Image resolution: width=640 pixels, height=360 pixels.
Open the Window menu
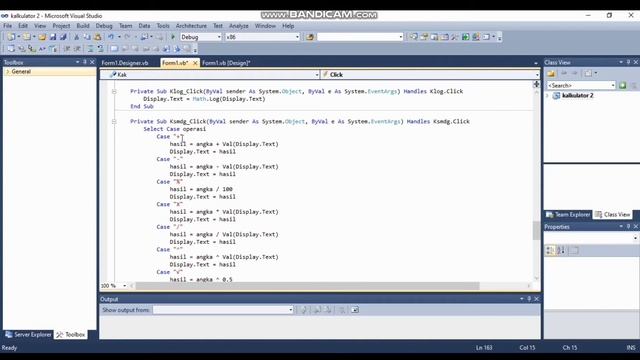pyautogui.click(x=265, y=26)
